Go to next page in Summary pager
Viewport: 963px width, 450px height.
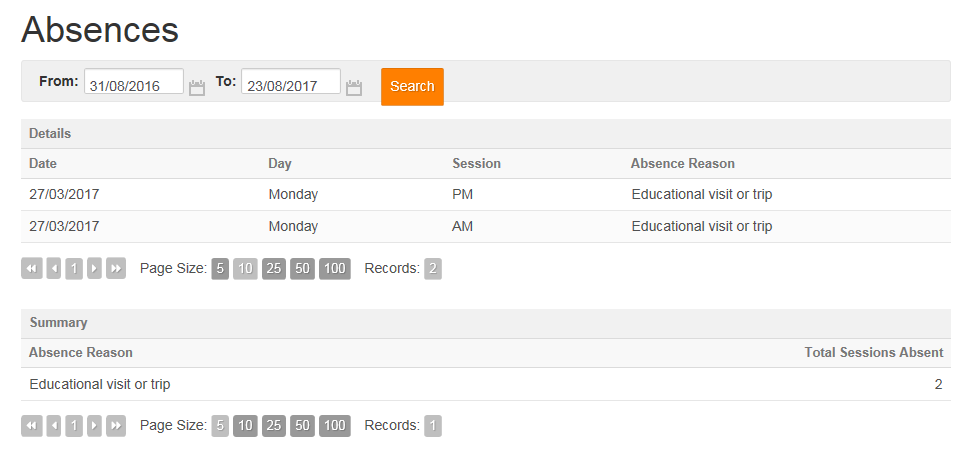94,425
